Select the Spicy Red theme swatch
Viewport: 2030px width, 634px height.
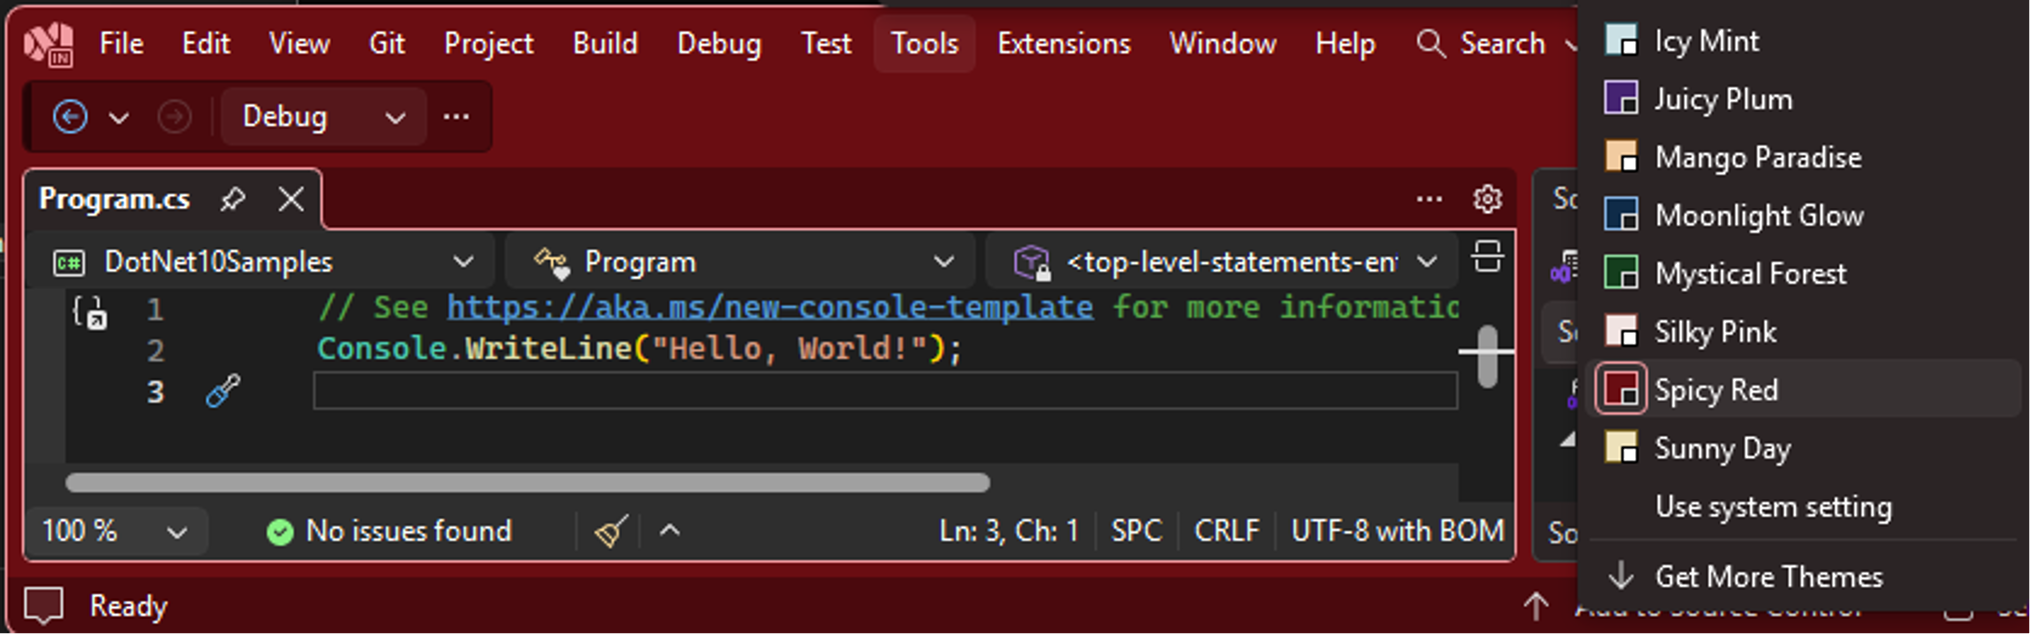(1624, 389)
